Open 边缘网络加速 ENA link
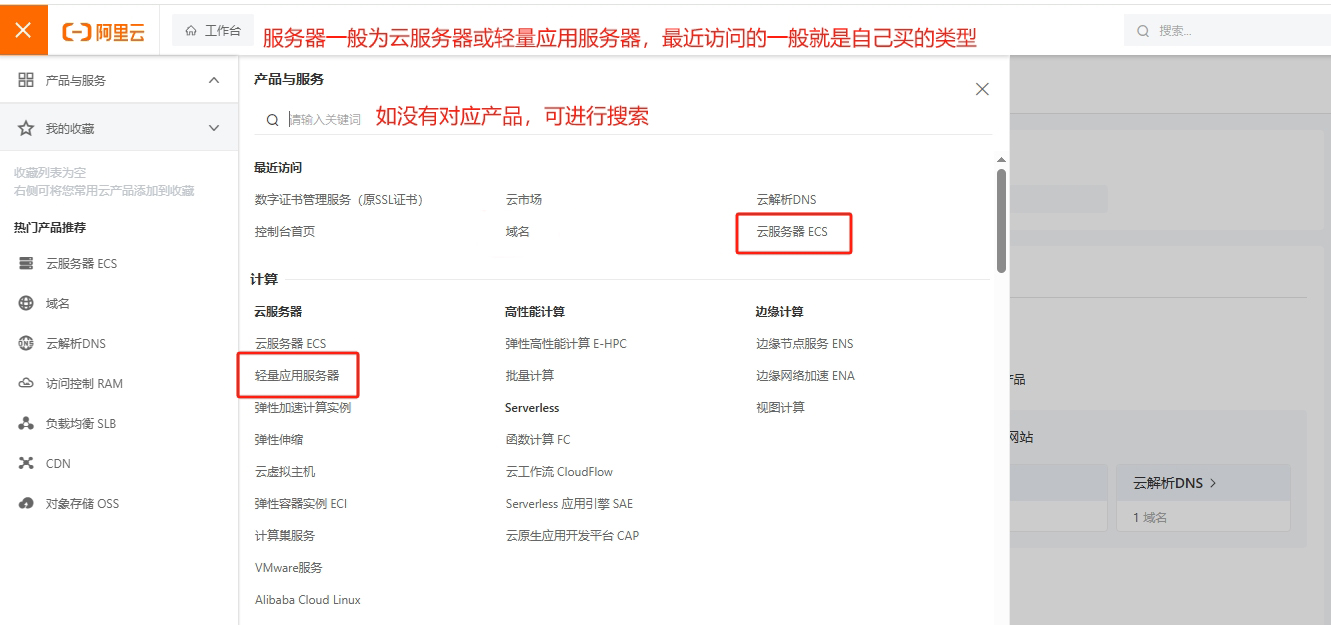This screenshot has width=1331, height=625. (806, 376)
